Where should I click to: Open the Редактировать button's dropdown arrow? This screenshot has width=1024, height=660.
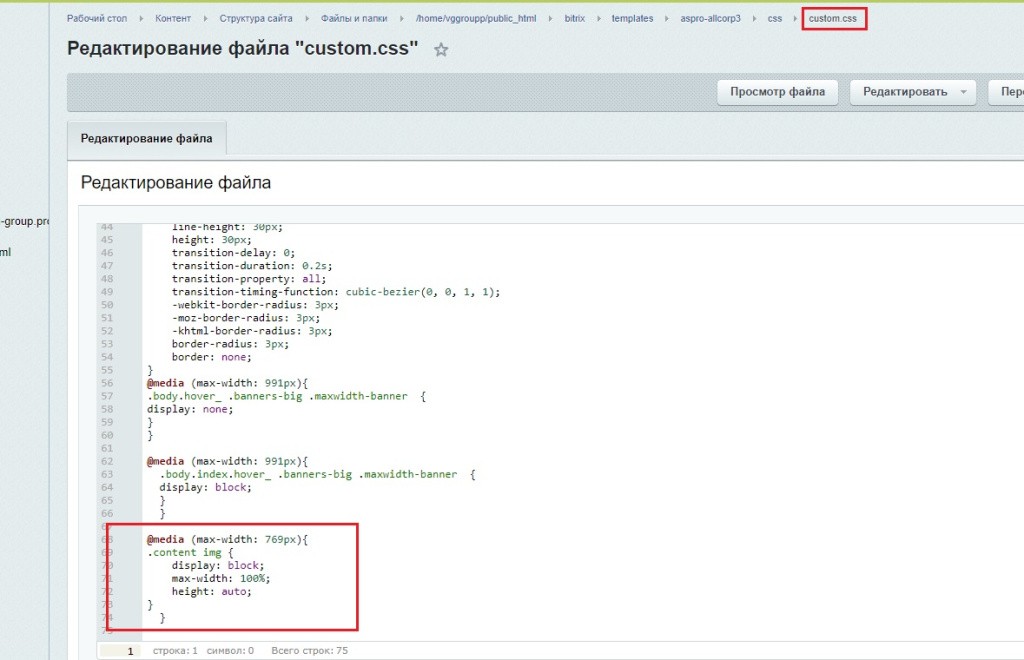coord(966,91)
